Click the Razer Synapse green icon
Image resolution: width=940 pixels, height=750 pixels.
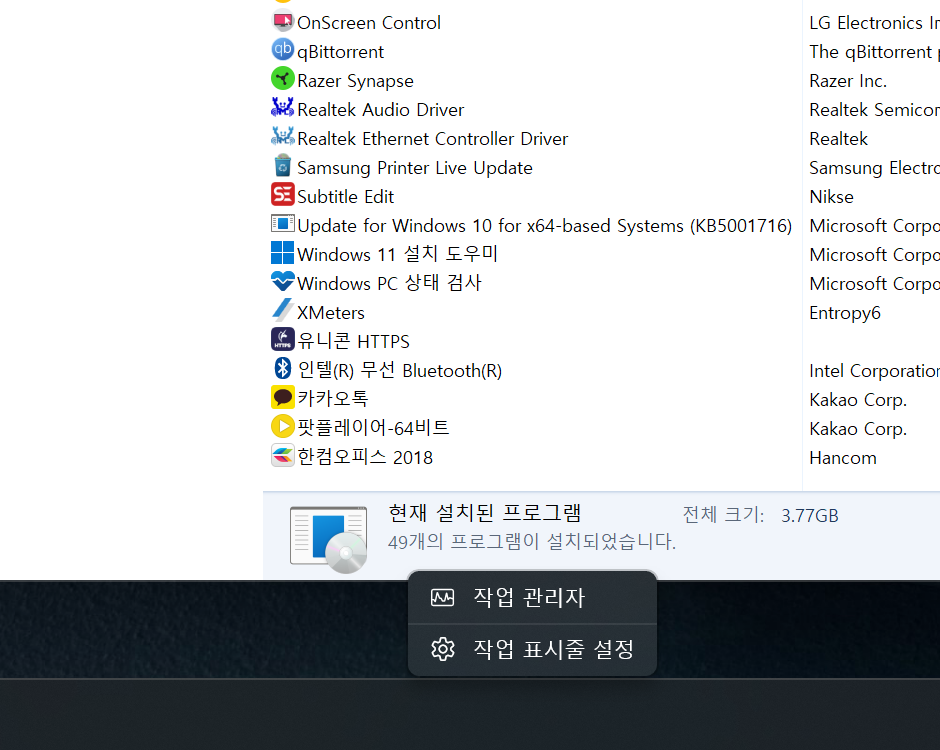click(282, 79)
